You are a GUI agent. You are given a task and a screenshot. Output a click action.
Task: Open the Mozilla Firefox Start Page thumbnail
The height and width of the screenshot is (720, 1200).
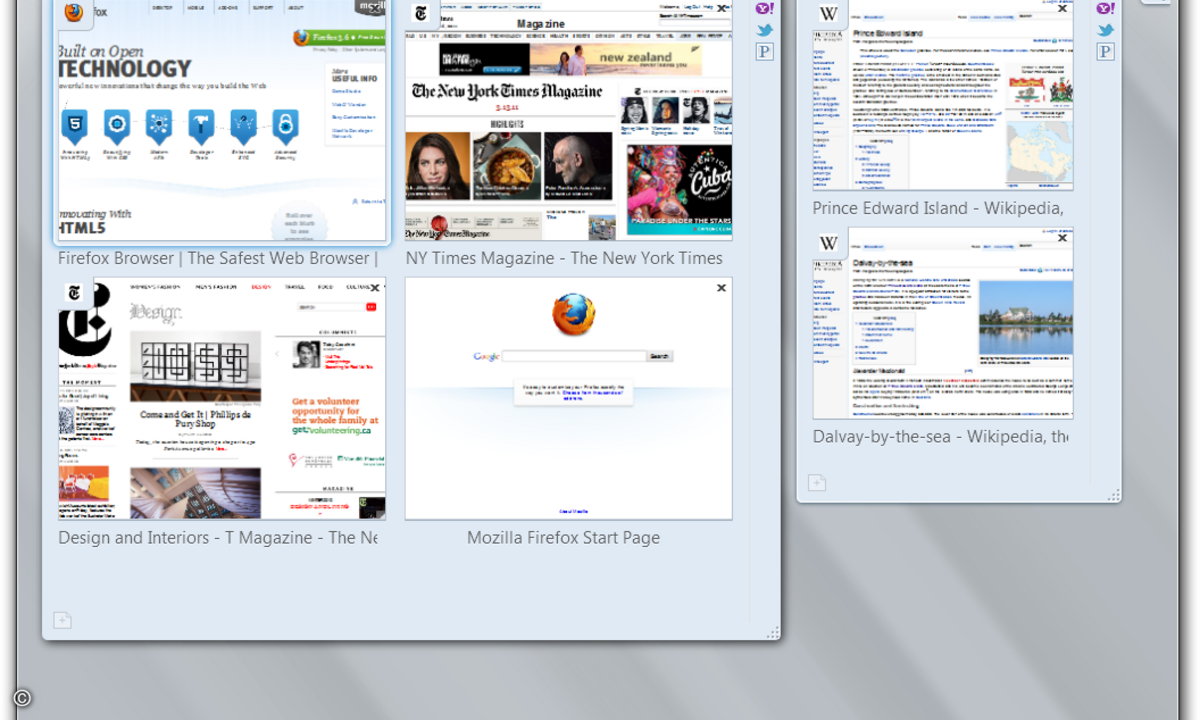568,399
